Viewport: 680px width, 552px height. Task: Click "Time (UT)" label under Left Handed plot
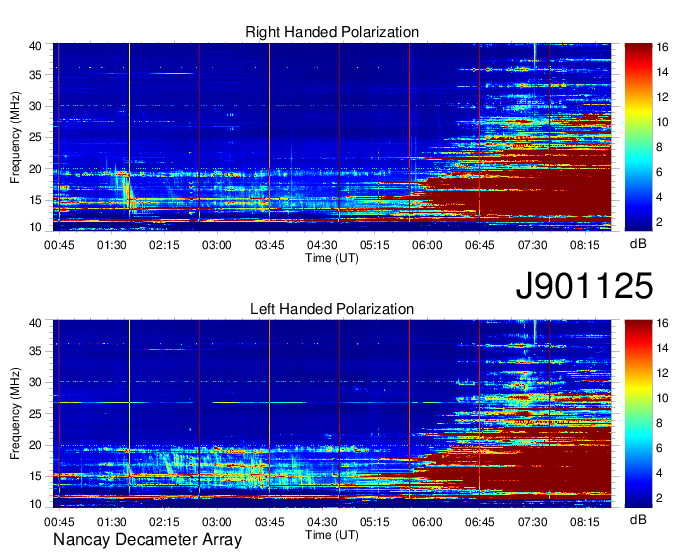pyautogui.click(x=332, y=535)
